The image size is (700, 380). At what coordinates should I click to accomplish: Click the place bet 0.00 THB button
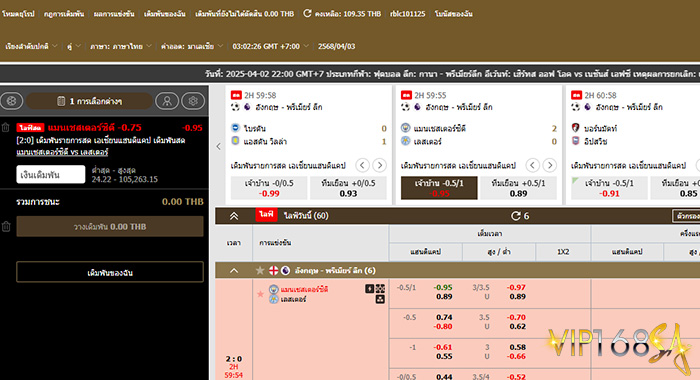click(x=110, y=226)
